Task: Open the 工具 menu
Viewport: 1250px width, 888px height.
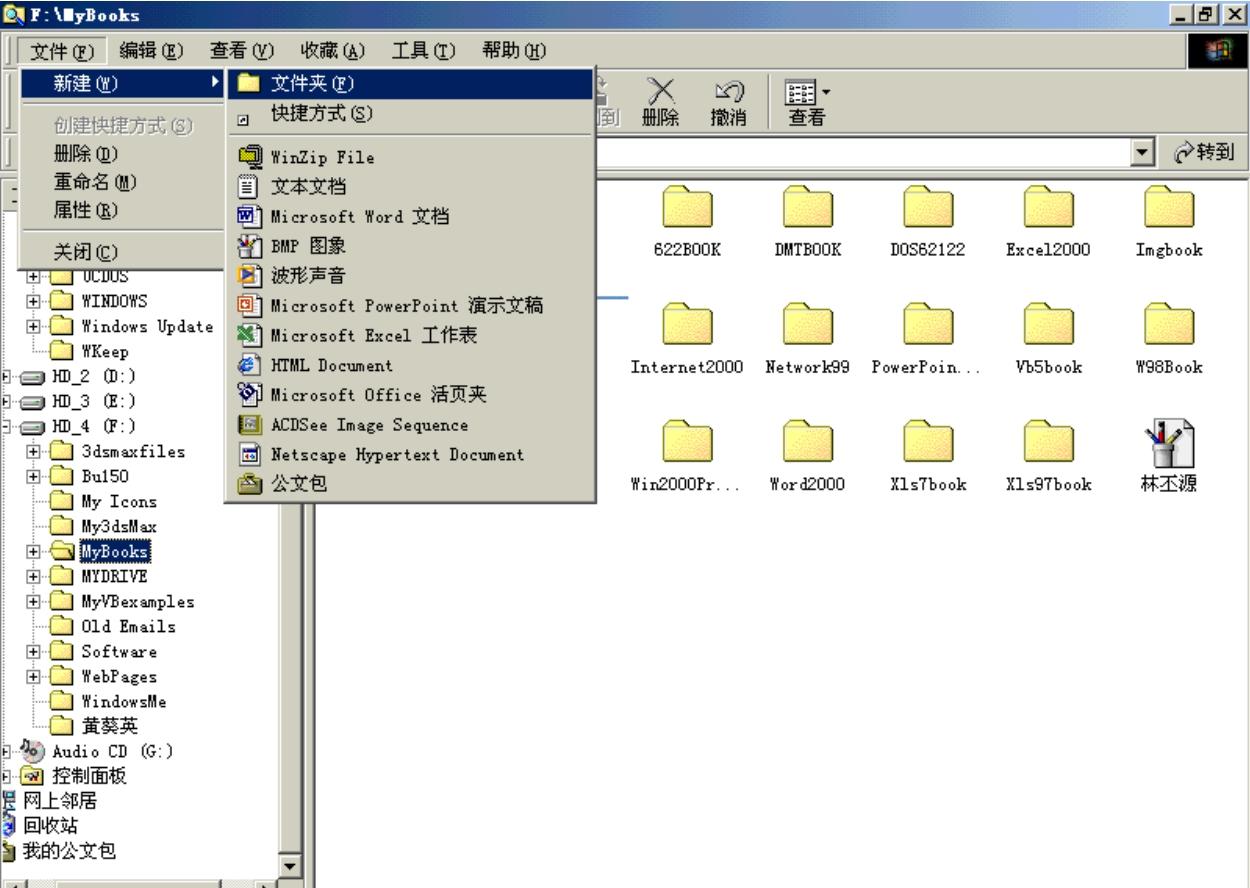Action: tap(424, 49)
